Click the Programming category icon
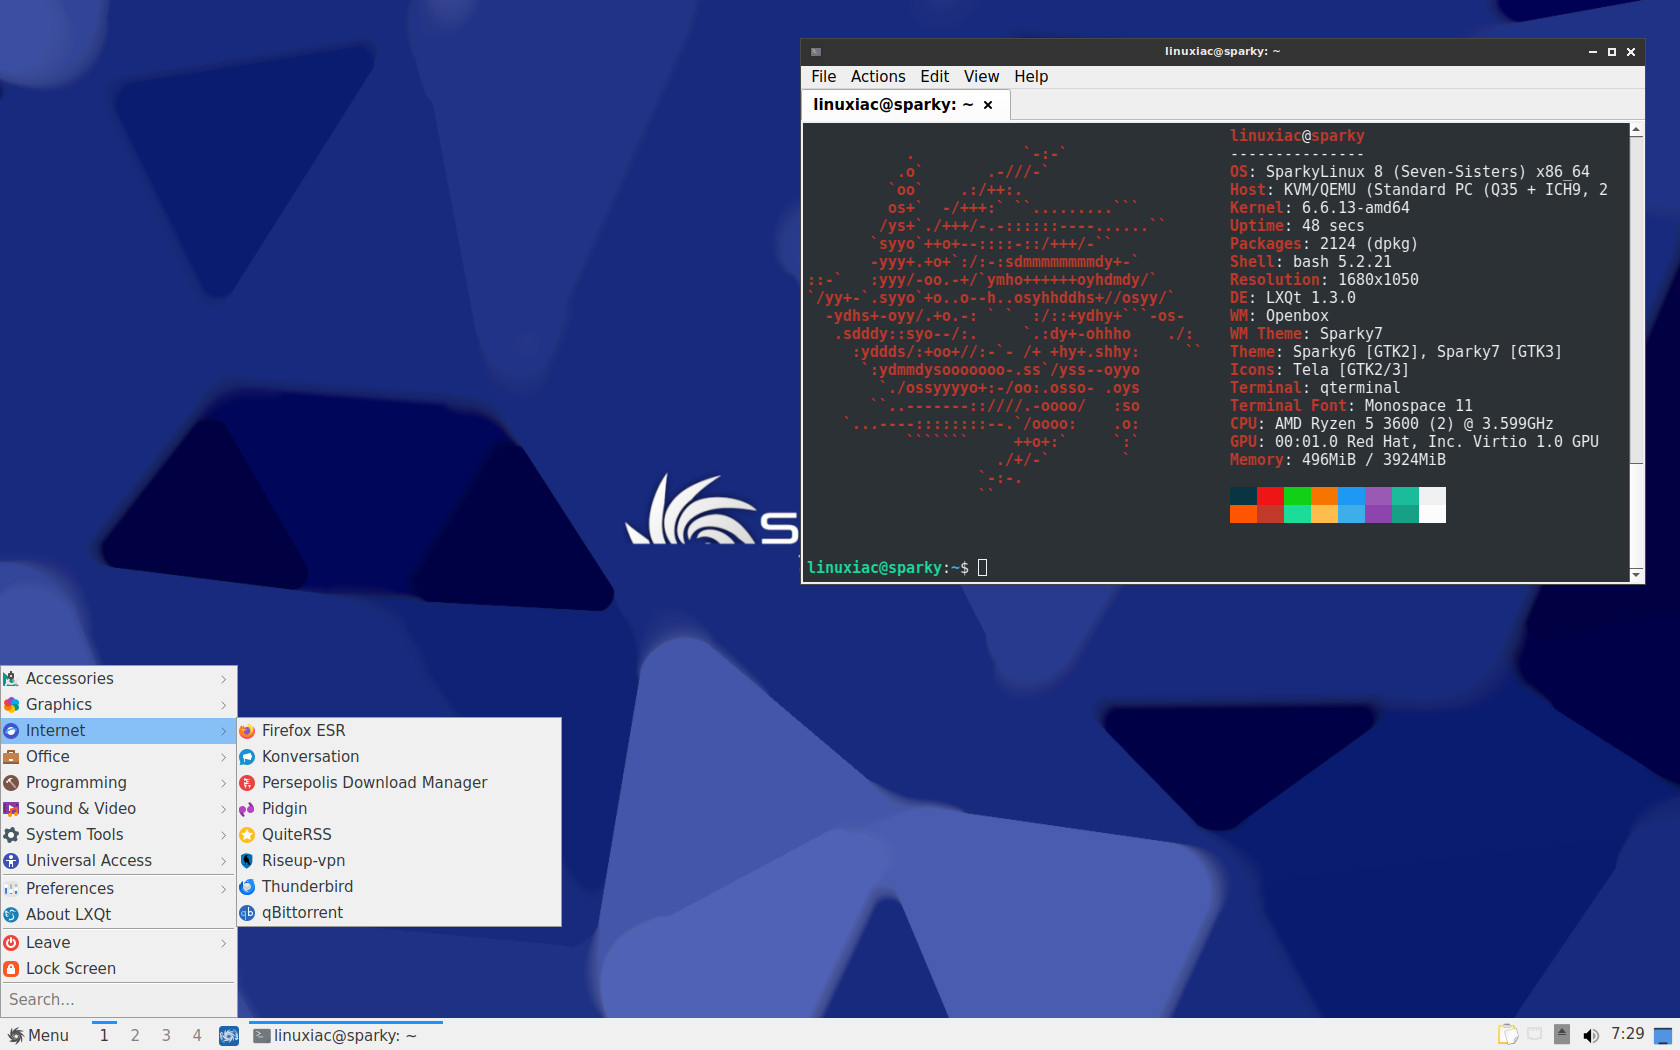 click(11, 783)
